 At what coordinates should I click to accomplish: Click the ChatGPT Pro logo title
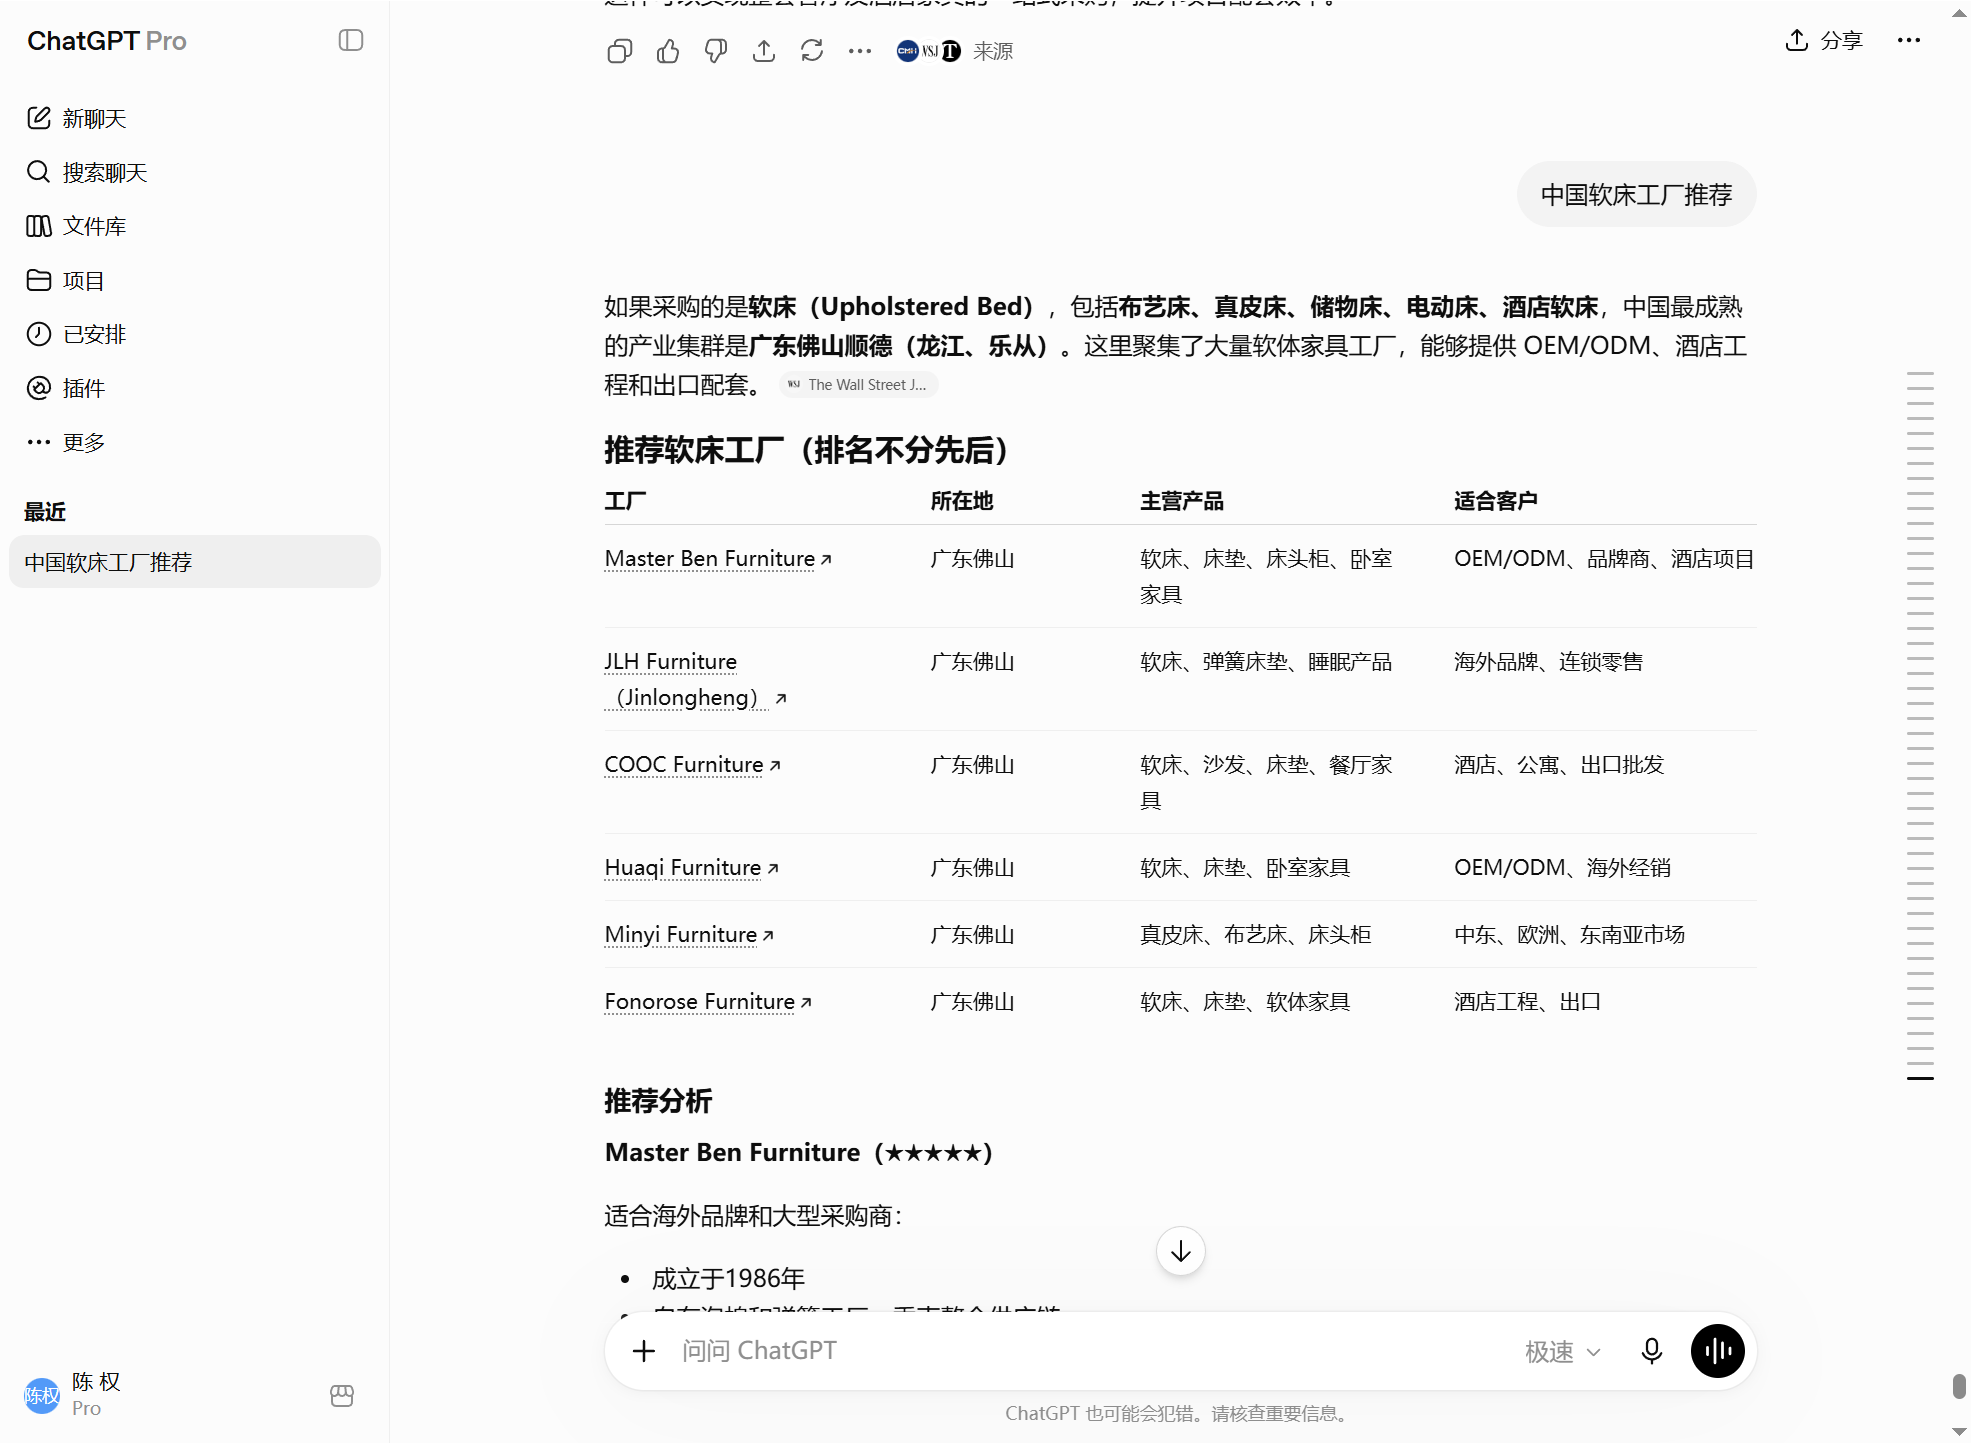point(107,40)
